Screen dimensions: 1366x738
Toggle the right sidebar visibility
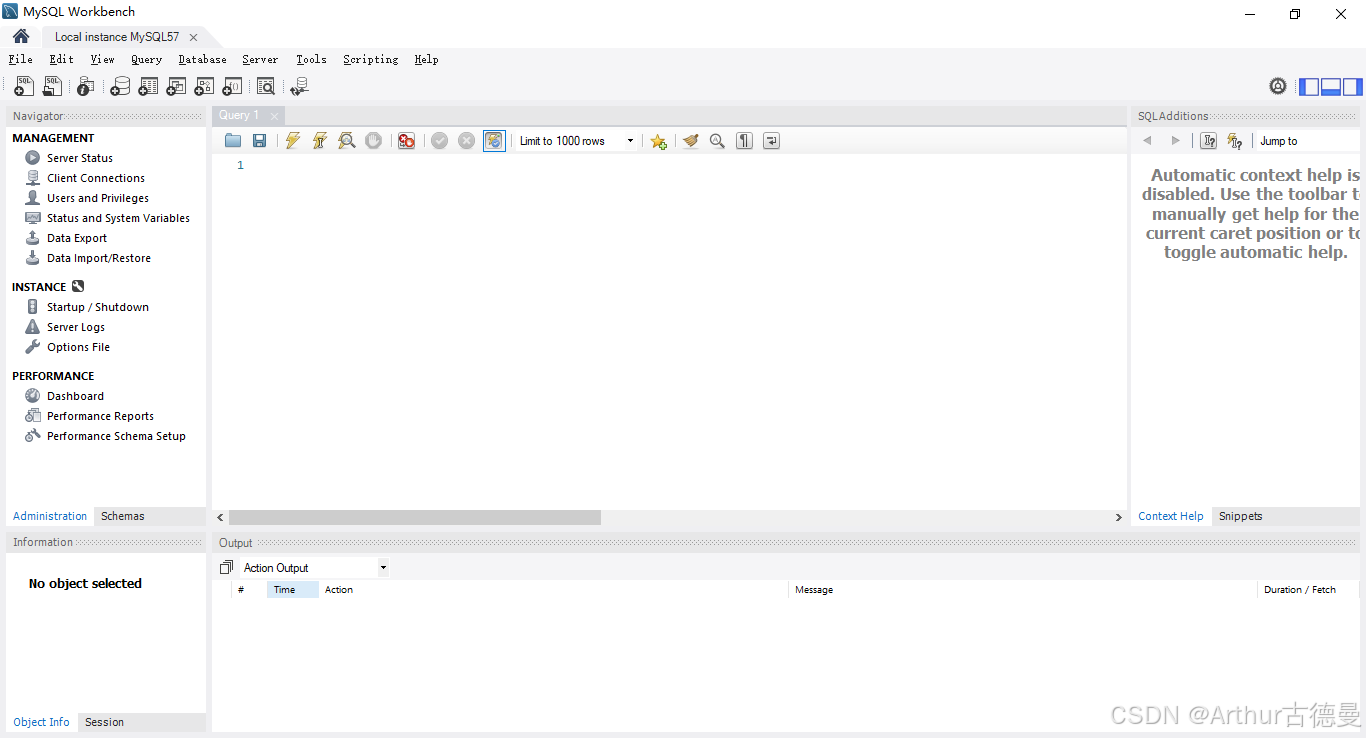(1353, 87)
